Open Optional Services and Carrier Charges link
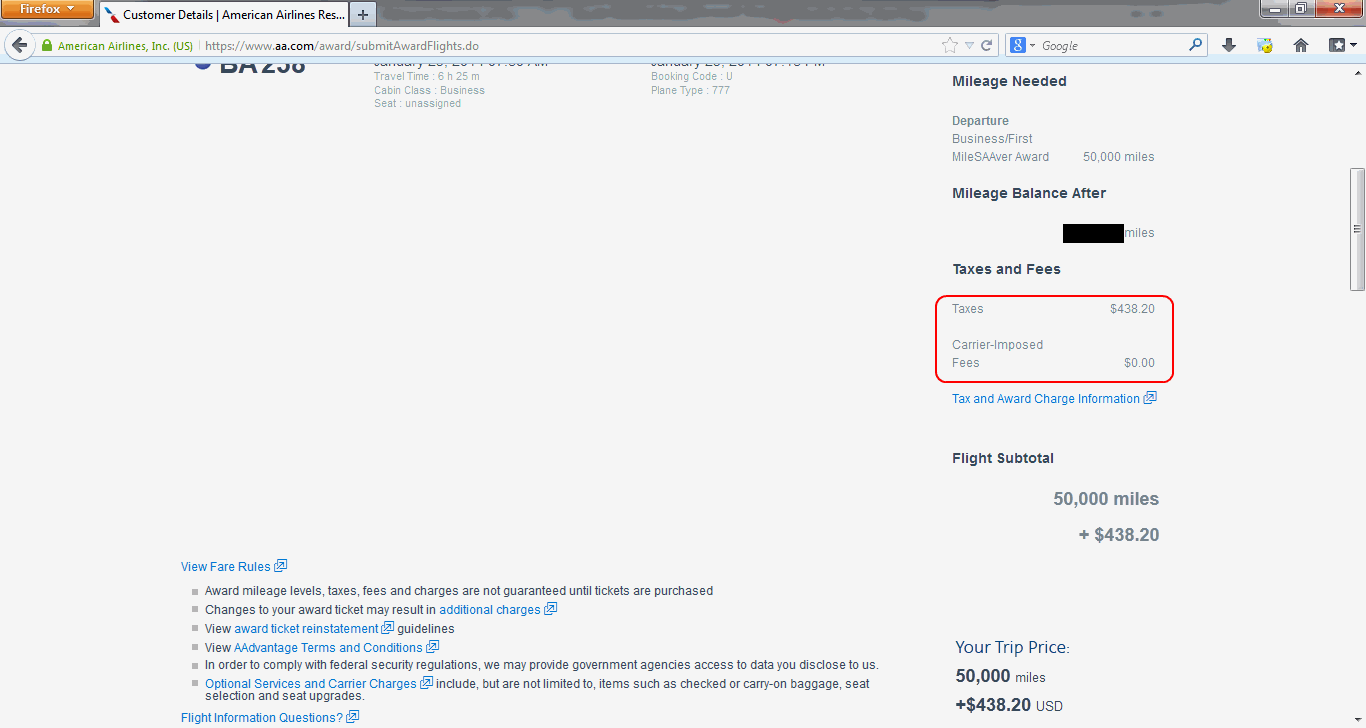The height and width of the screenshot is (728, 1366). point(311,684)
